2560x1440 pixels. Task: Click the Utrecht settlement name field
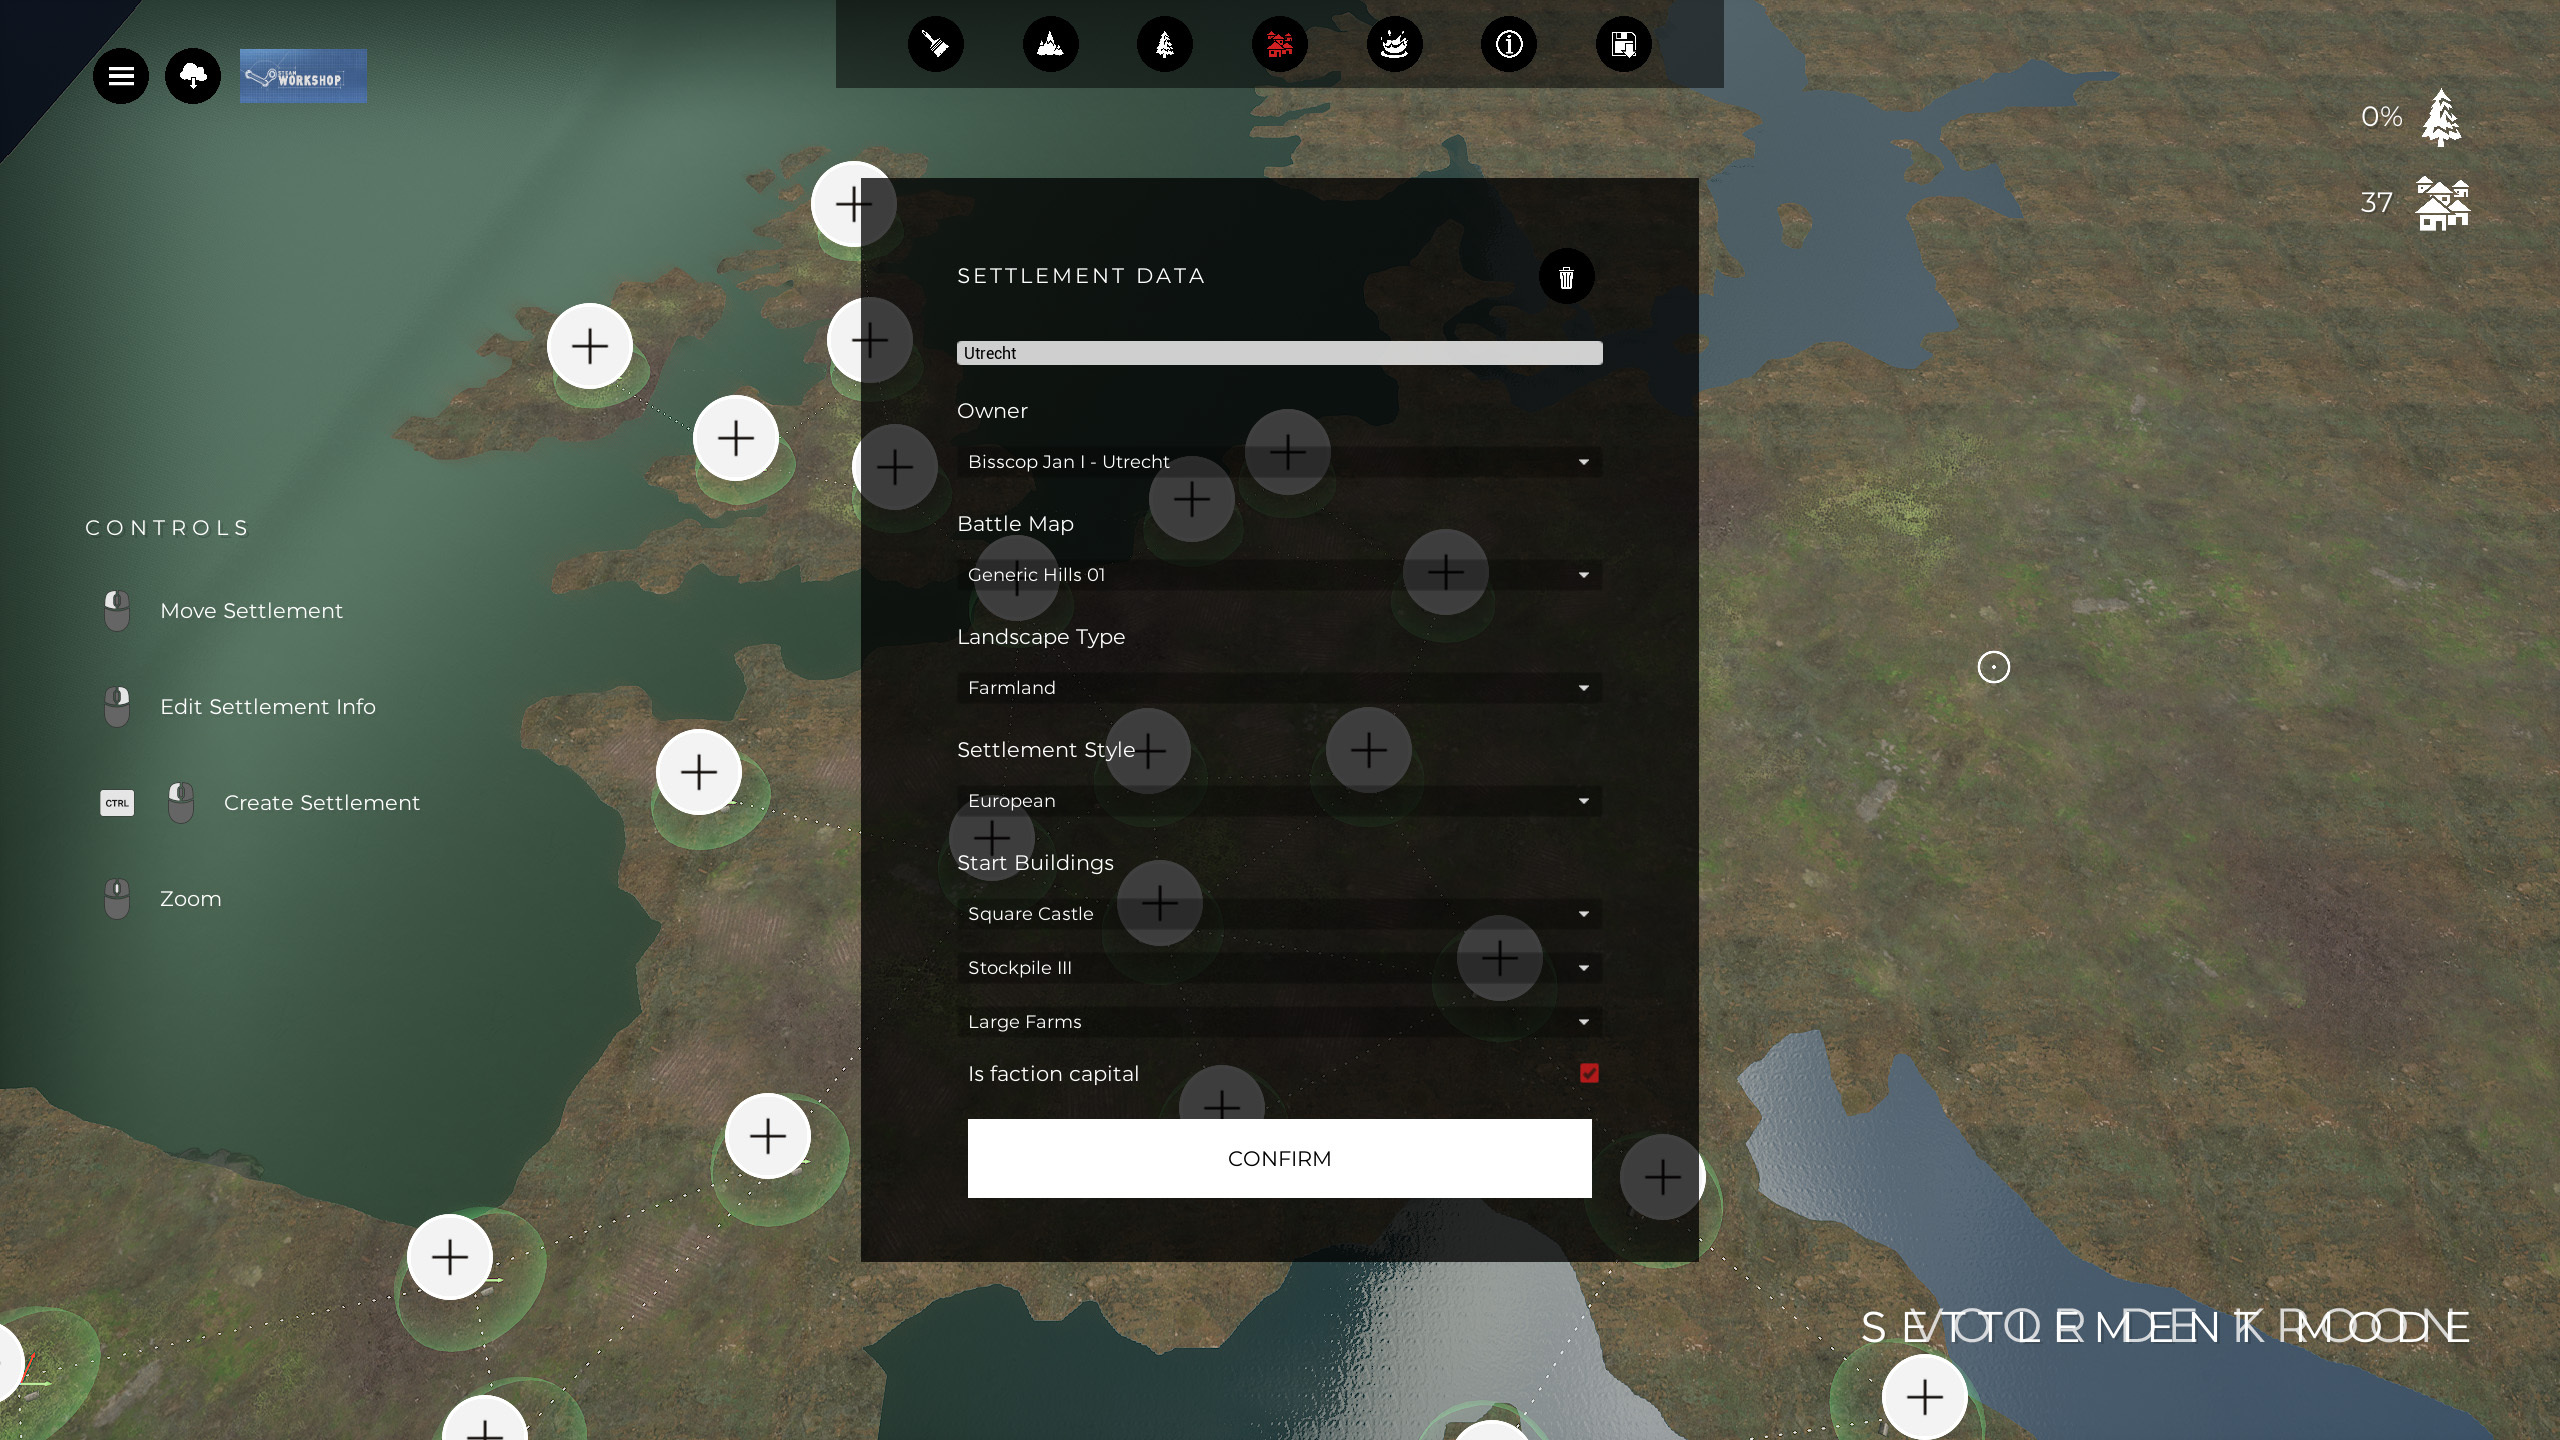pyautogui.click(x=1279, y=353)
